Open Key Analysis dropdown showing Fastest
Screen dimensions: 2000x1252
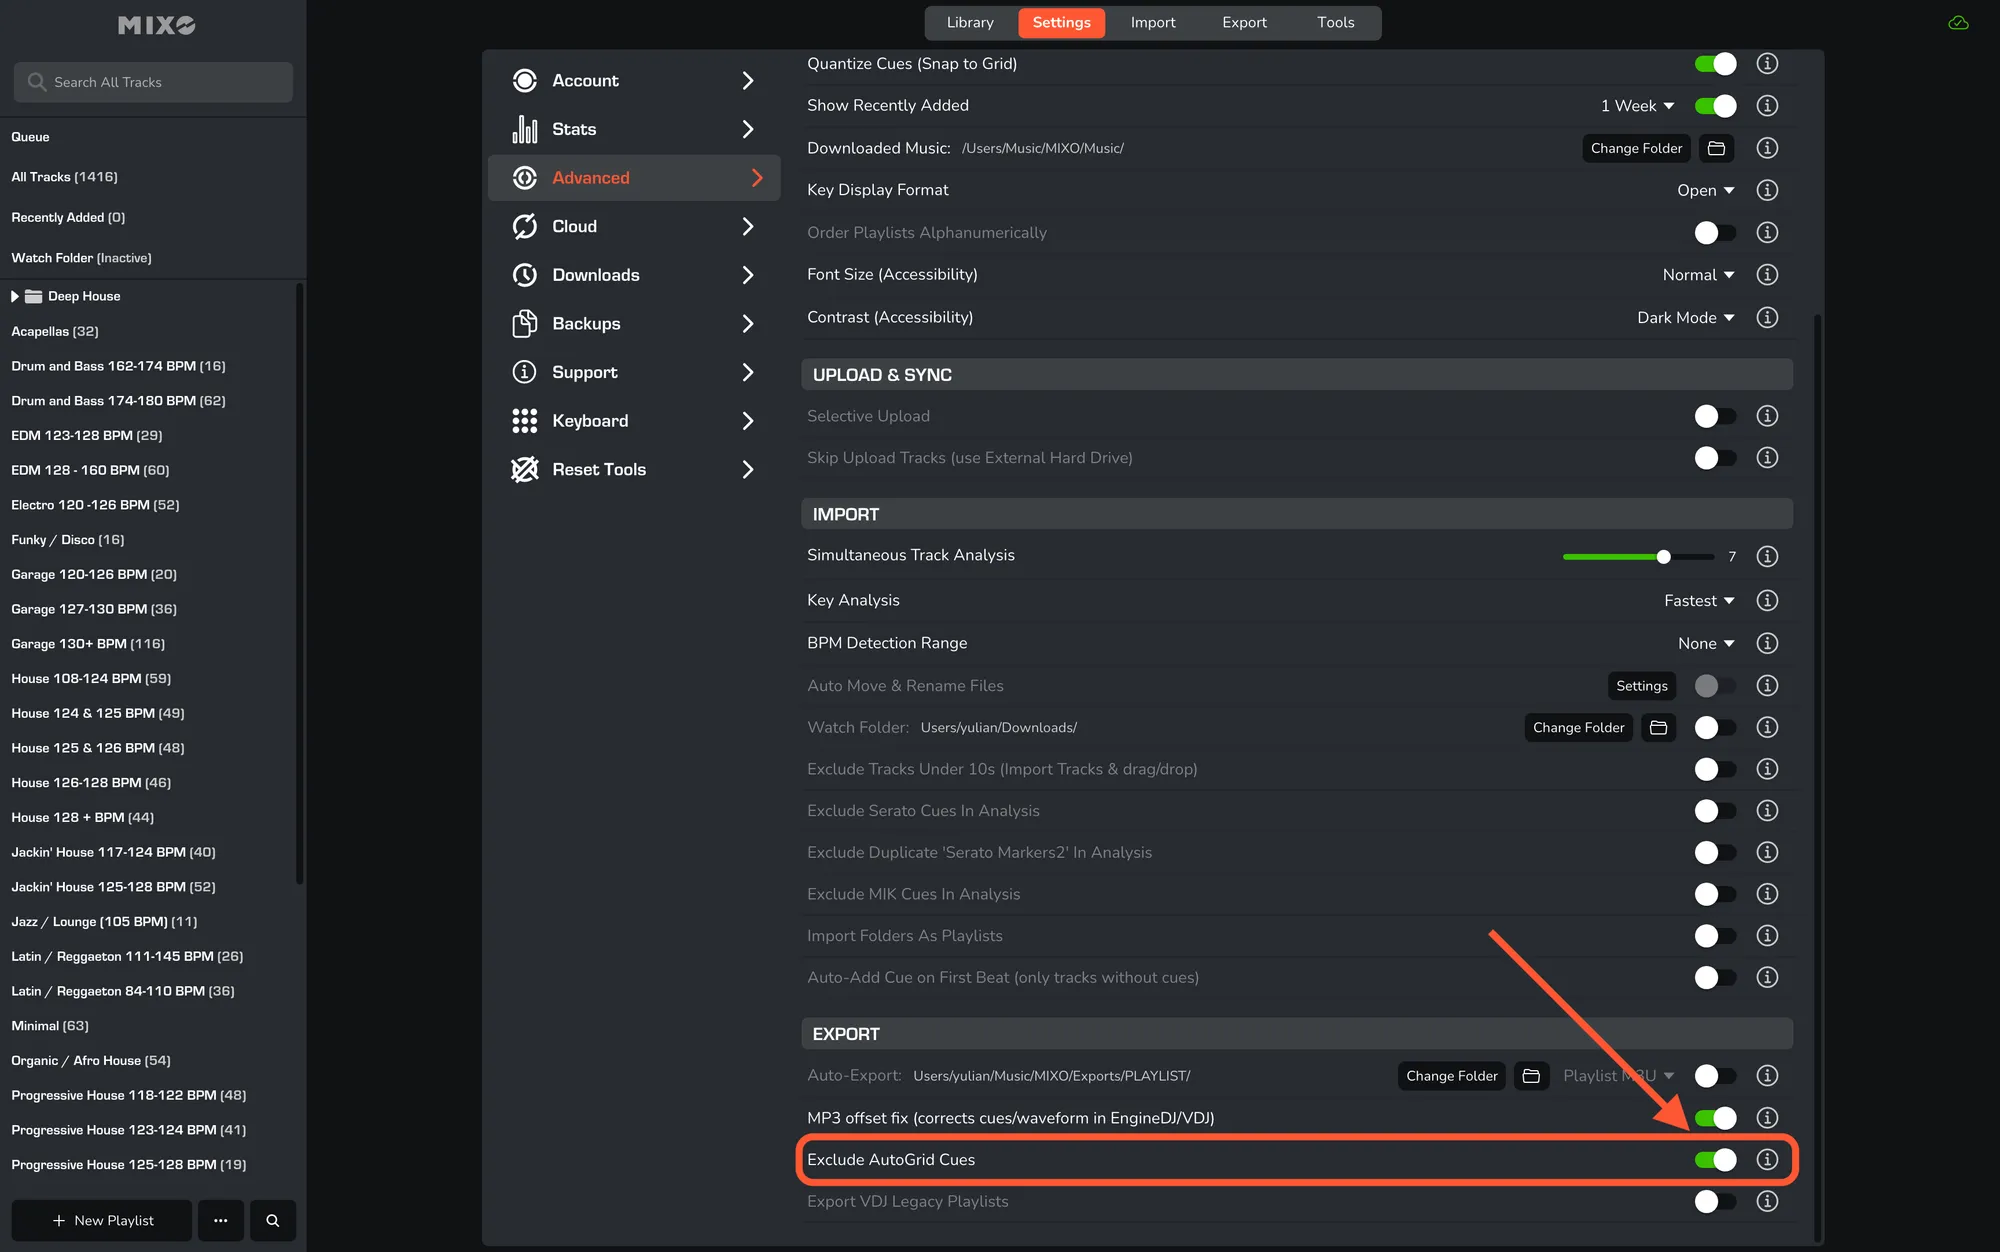pos(1699,601)
